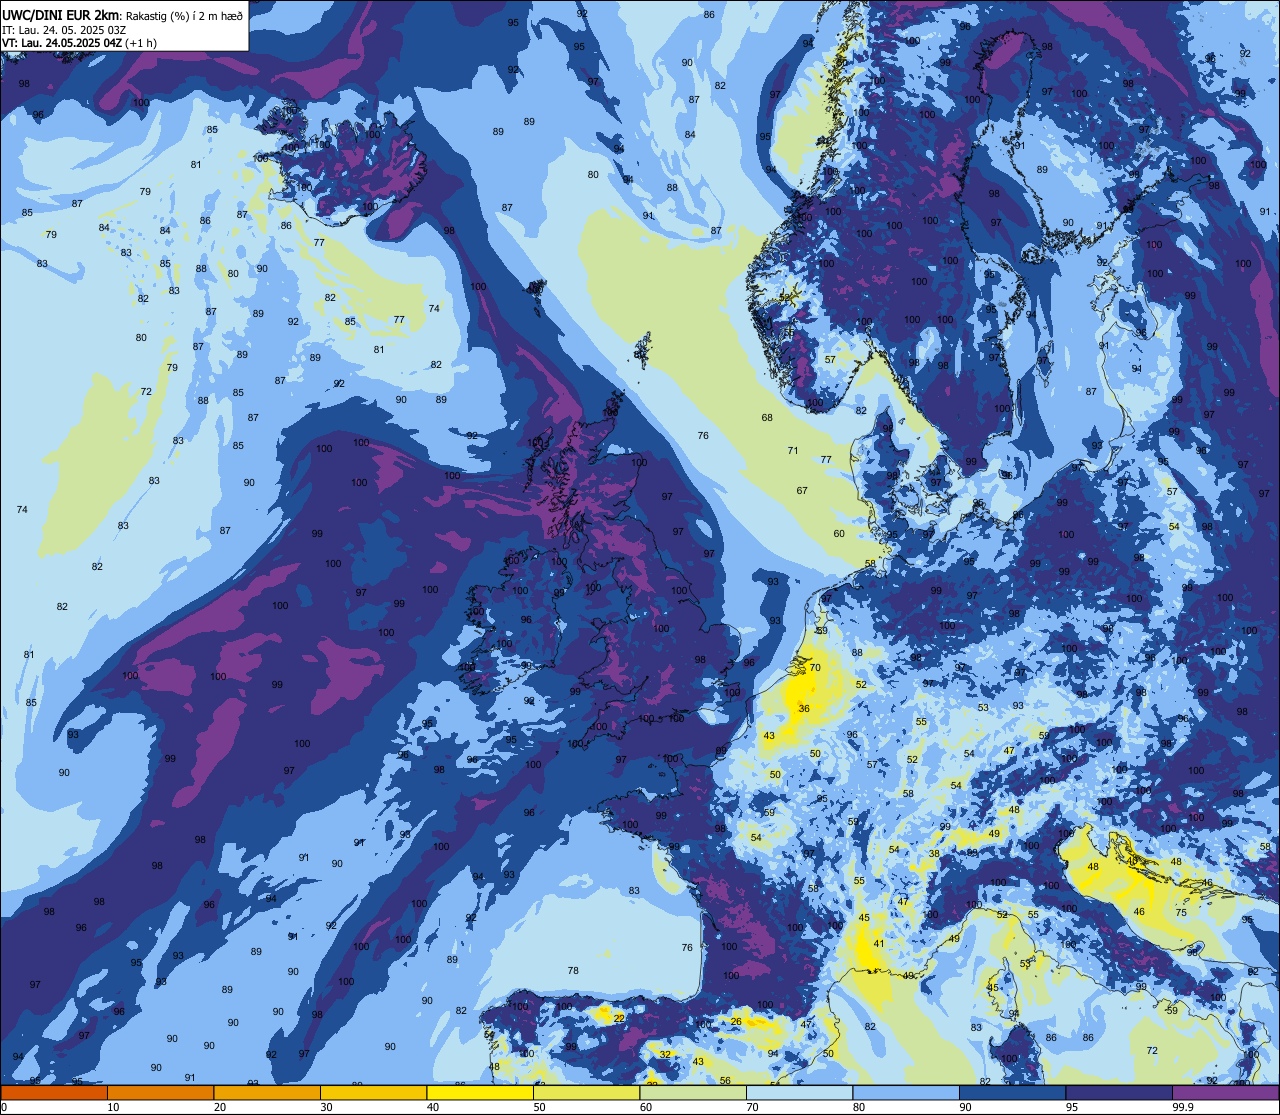Screen dimensions: 1280x1115
Task: Click the navy 95–99.9 legend segment
Action: pos(1119,1092)
